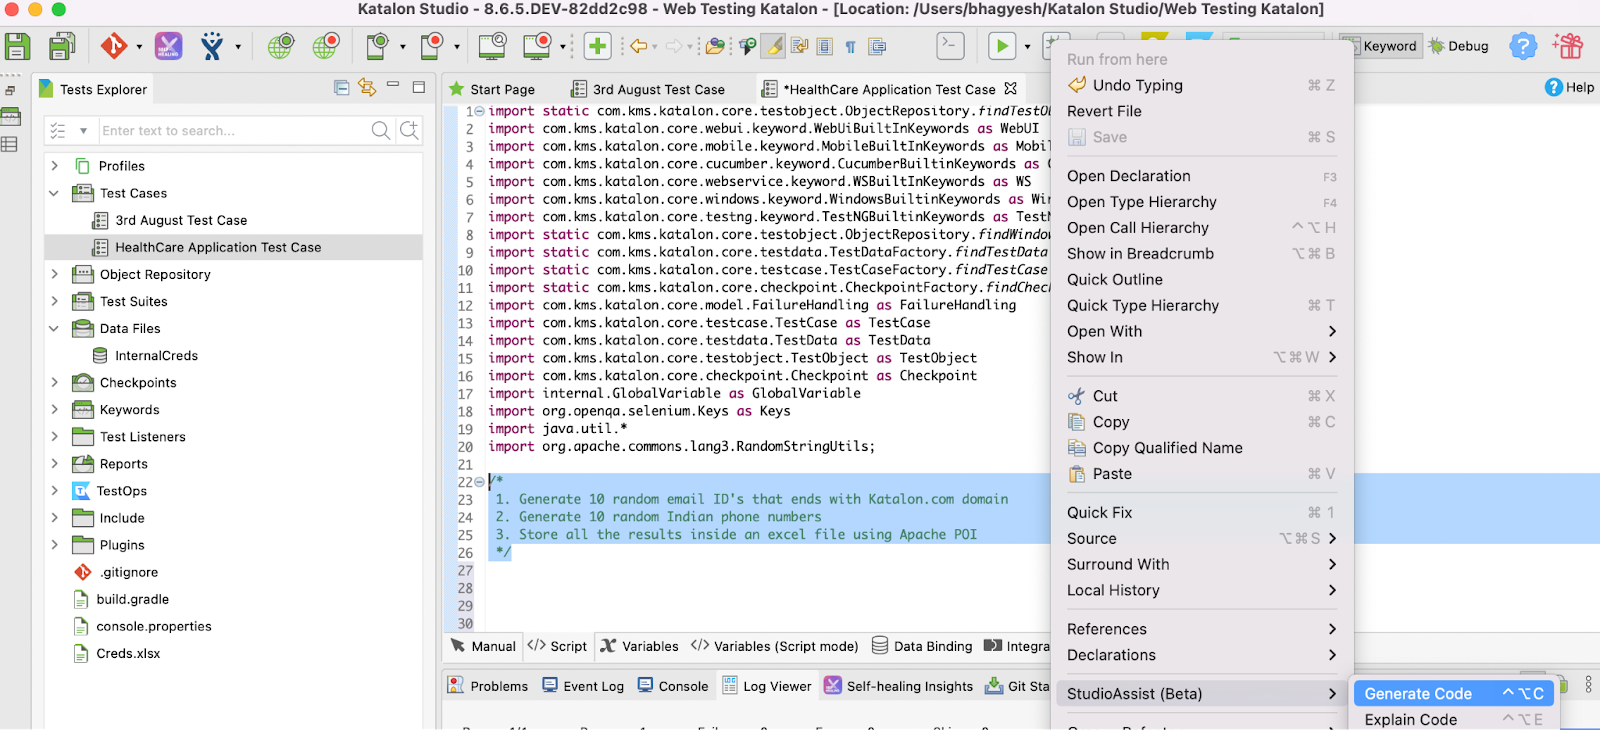
Task: Open the Self-healing Insights tab
Action: pos(899,686)
